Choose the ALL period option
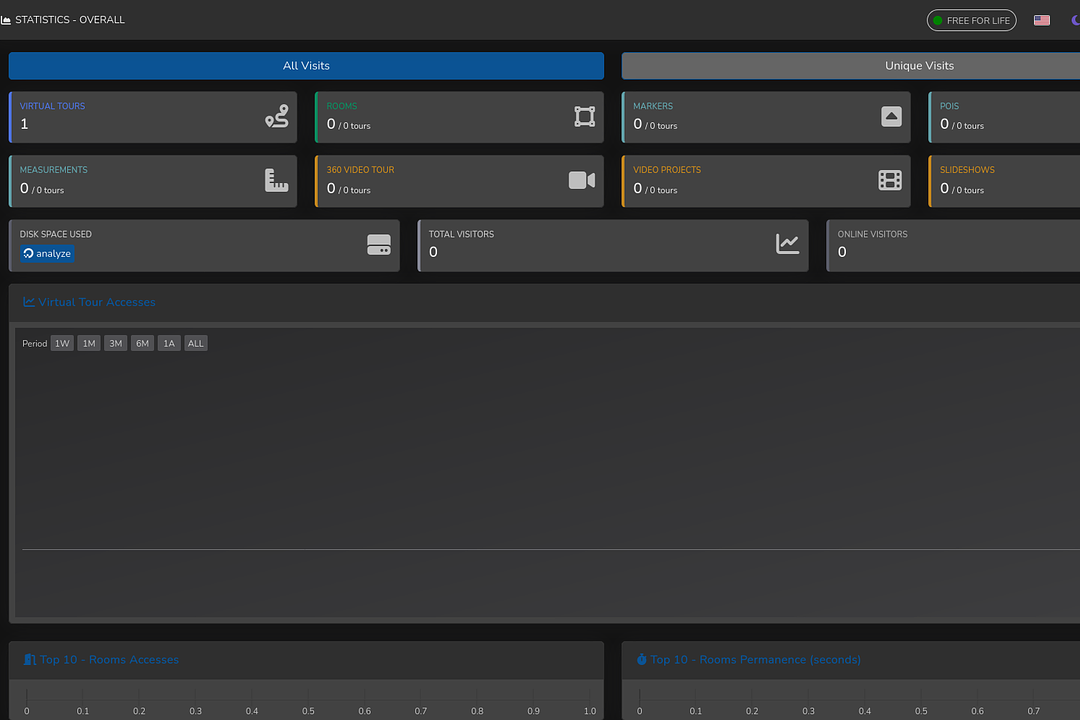Image resolution: width=1080 pixels, height=720 pixels. 196,343
